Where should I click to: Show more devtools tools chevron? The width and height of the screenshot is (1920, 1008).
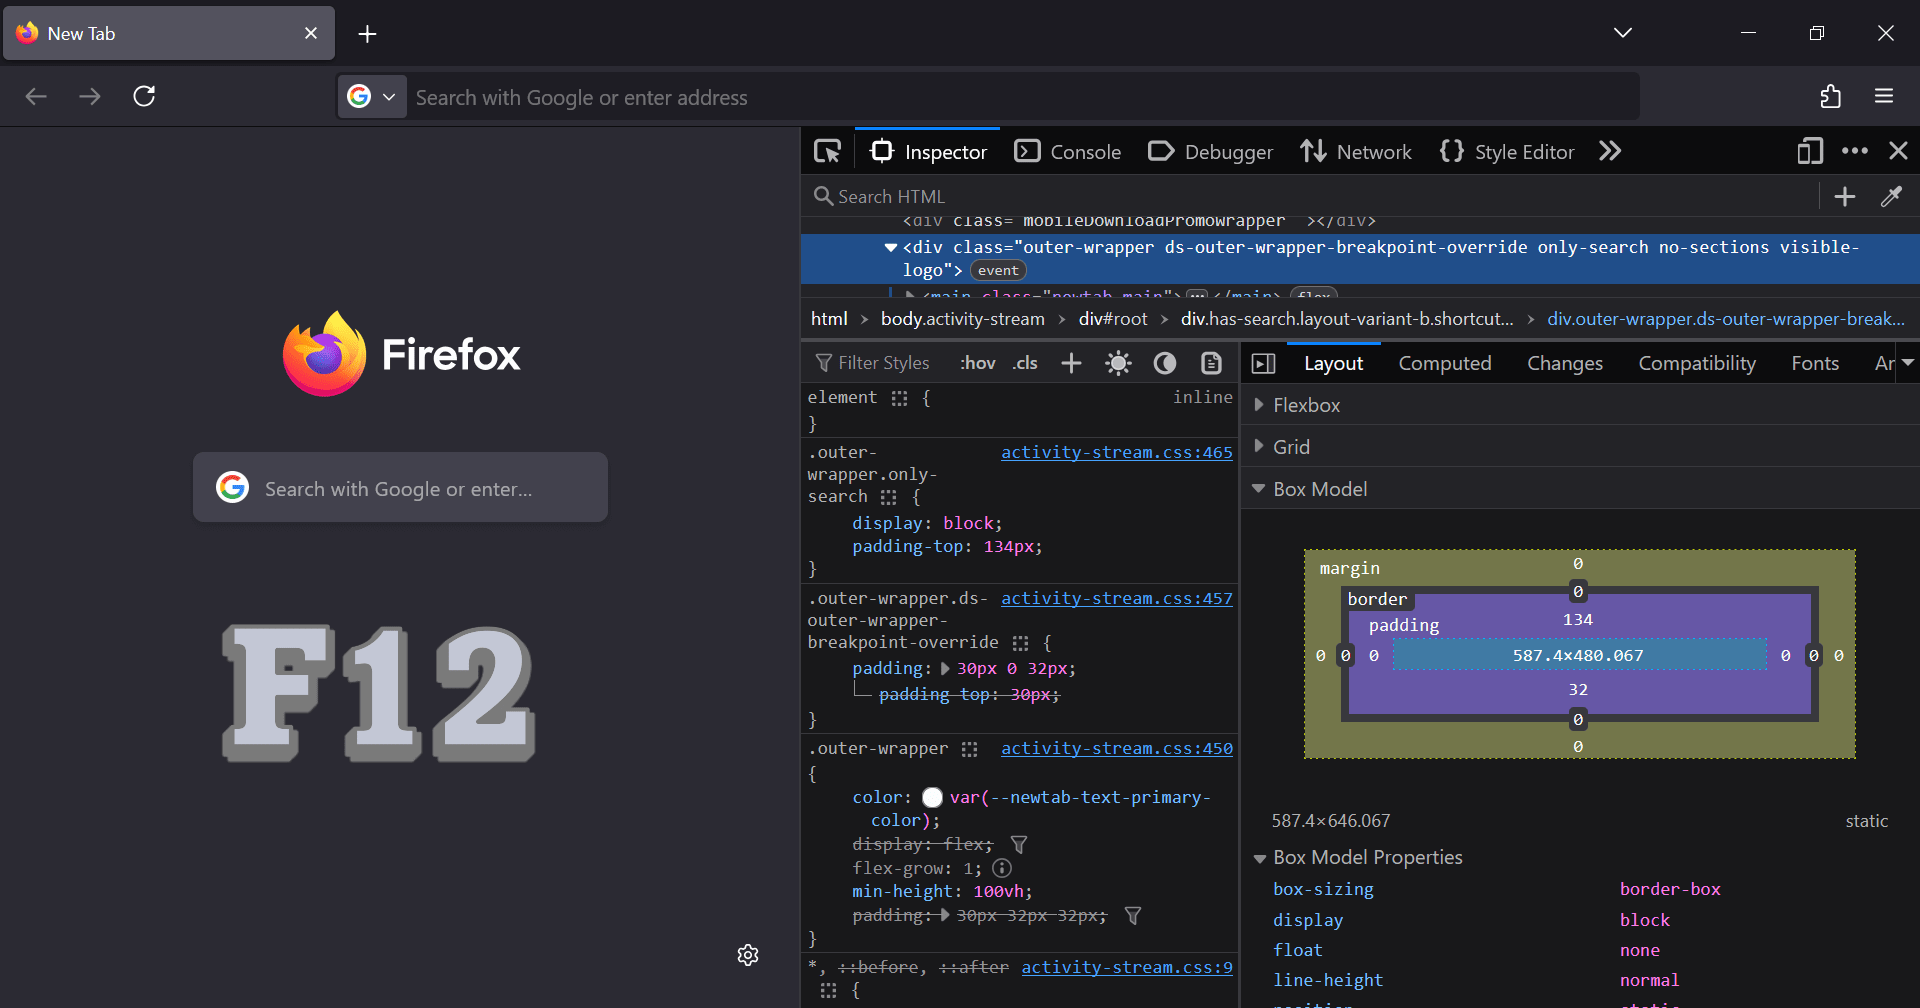pyautogui.click(x=1610, y=151)
